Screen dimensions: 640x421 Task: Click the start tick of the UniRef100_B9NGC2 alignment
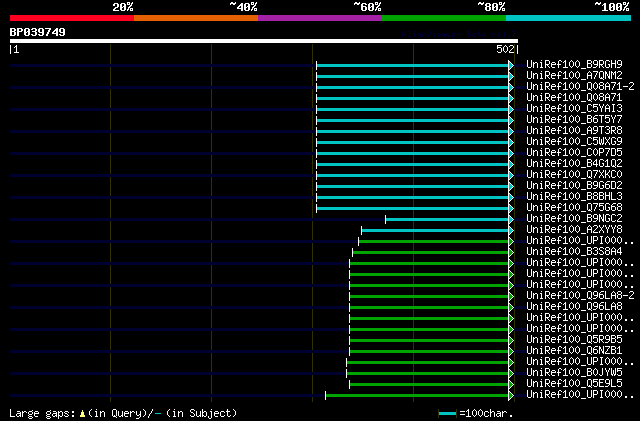coord(385,220)
